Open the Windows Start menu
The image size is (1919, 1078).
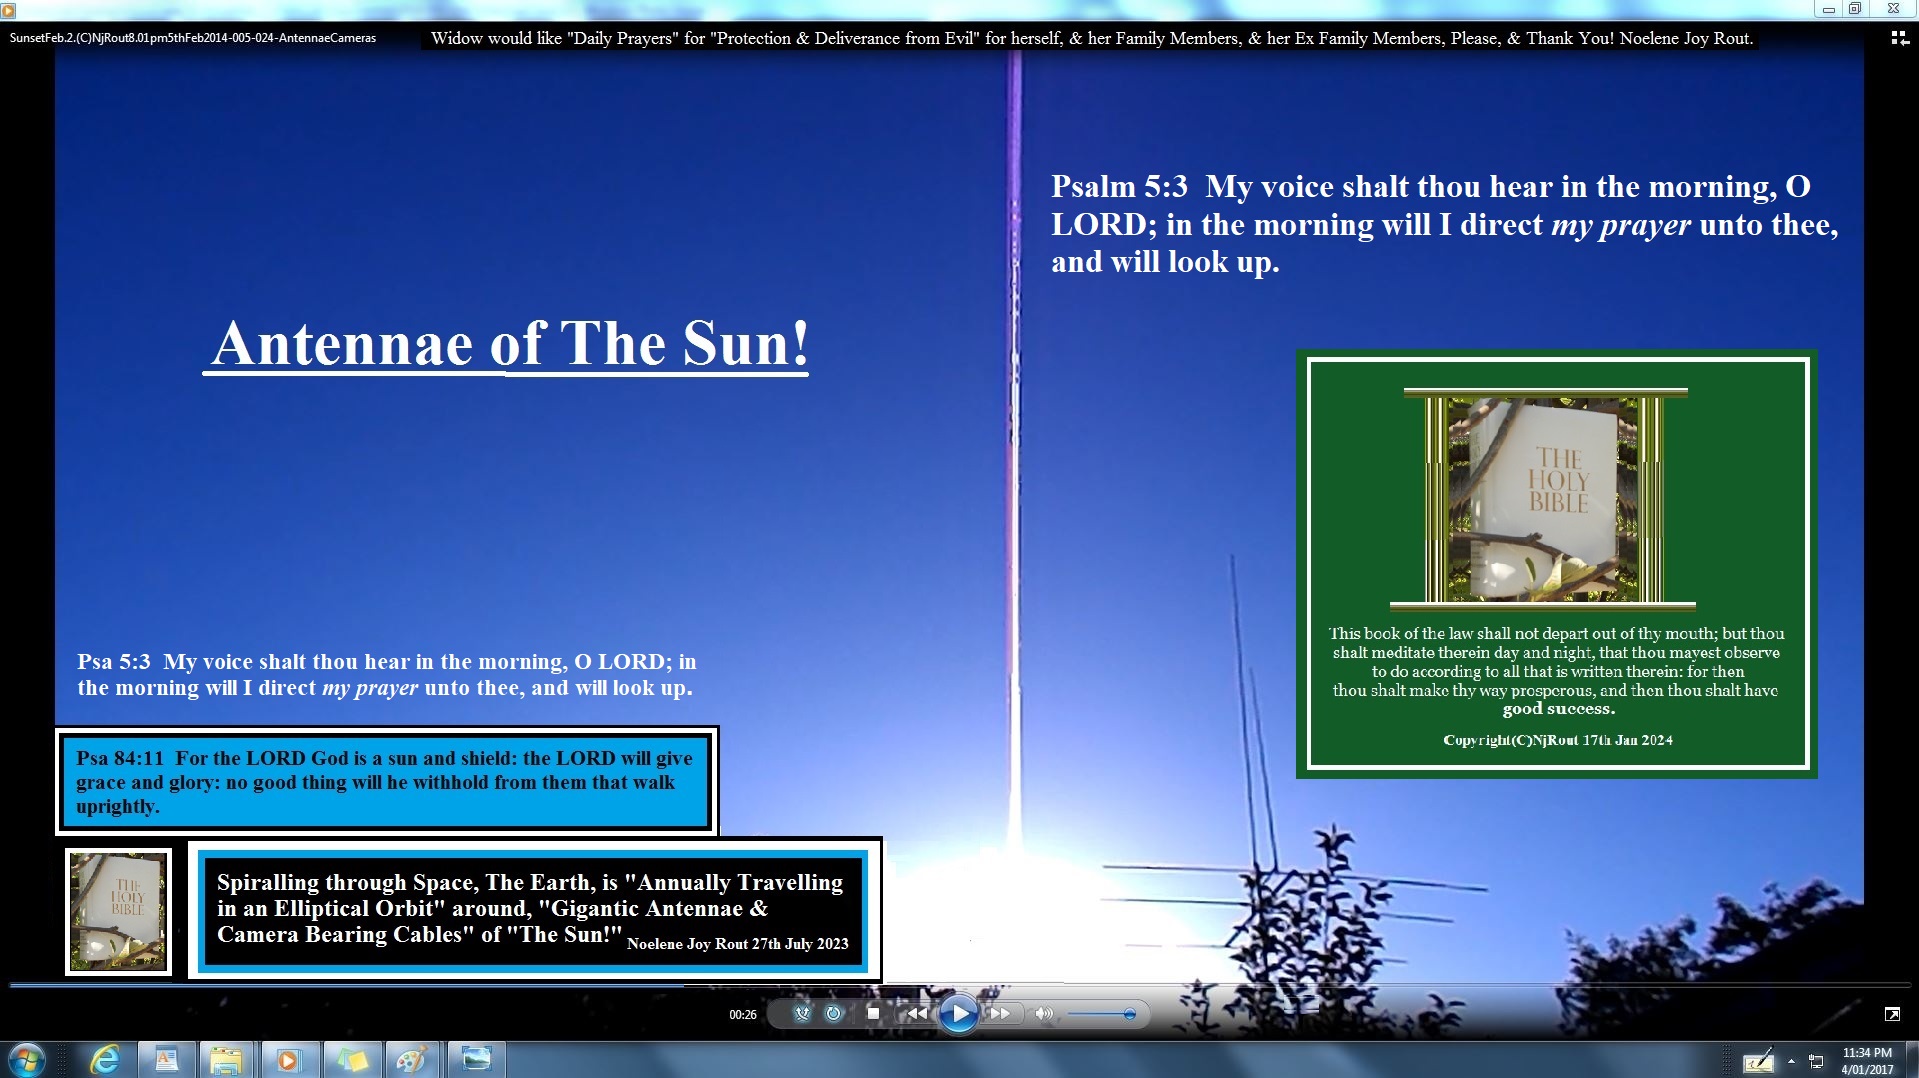click(x=27, y=1059)
